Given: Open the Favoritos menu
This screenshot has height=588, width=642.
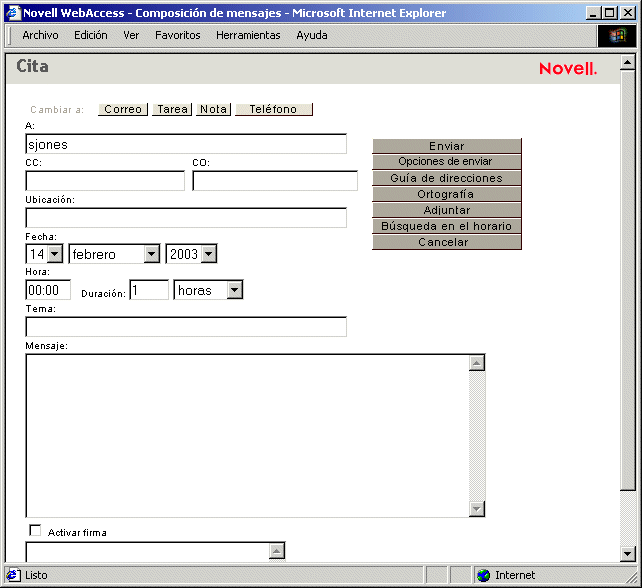Looking at the screenshot, I should [178, 35].
